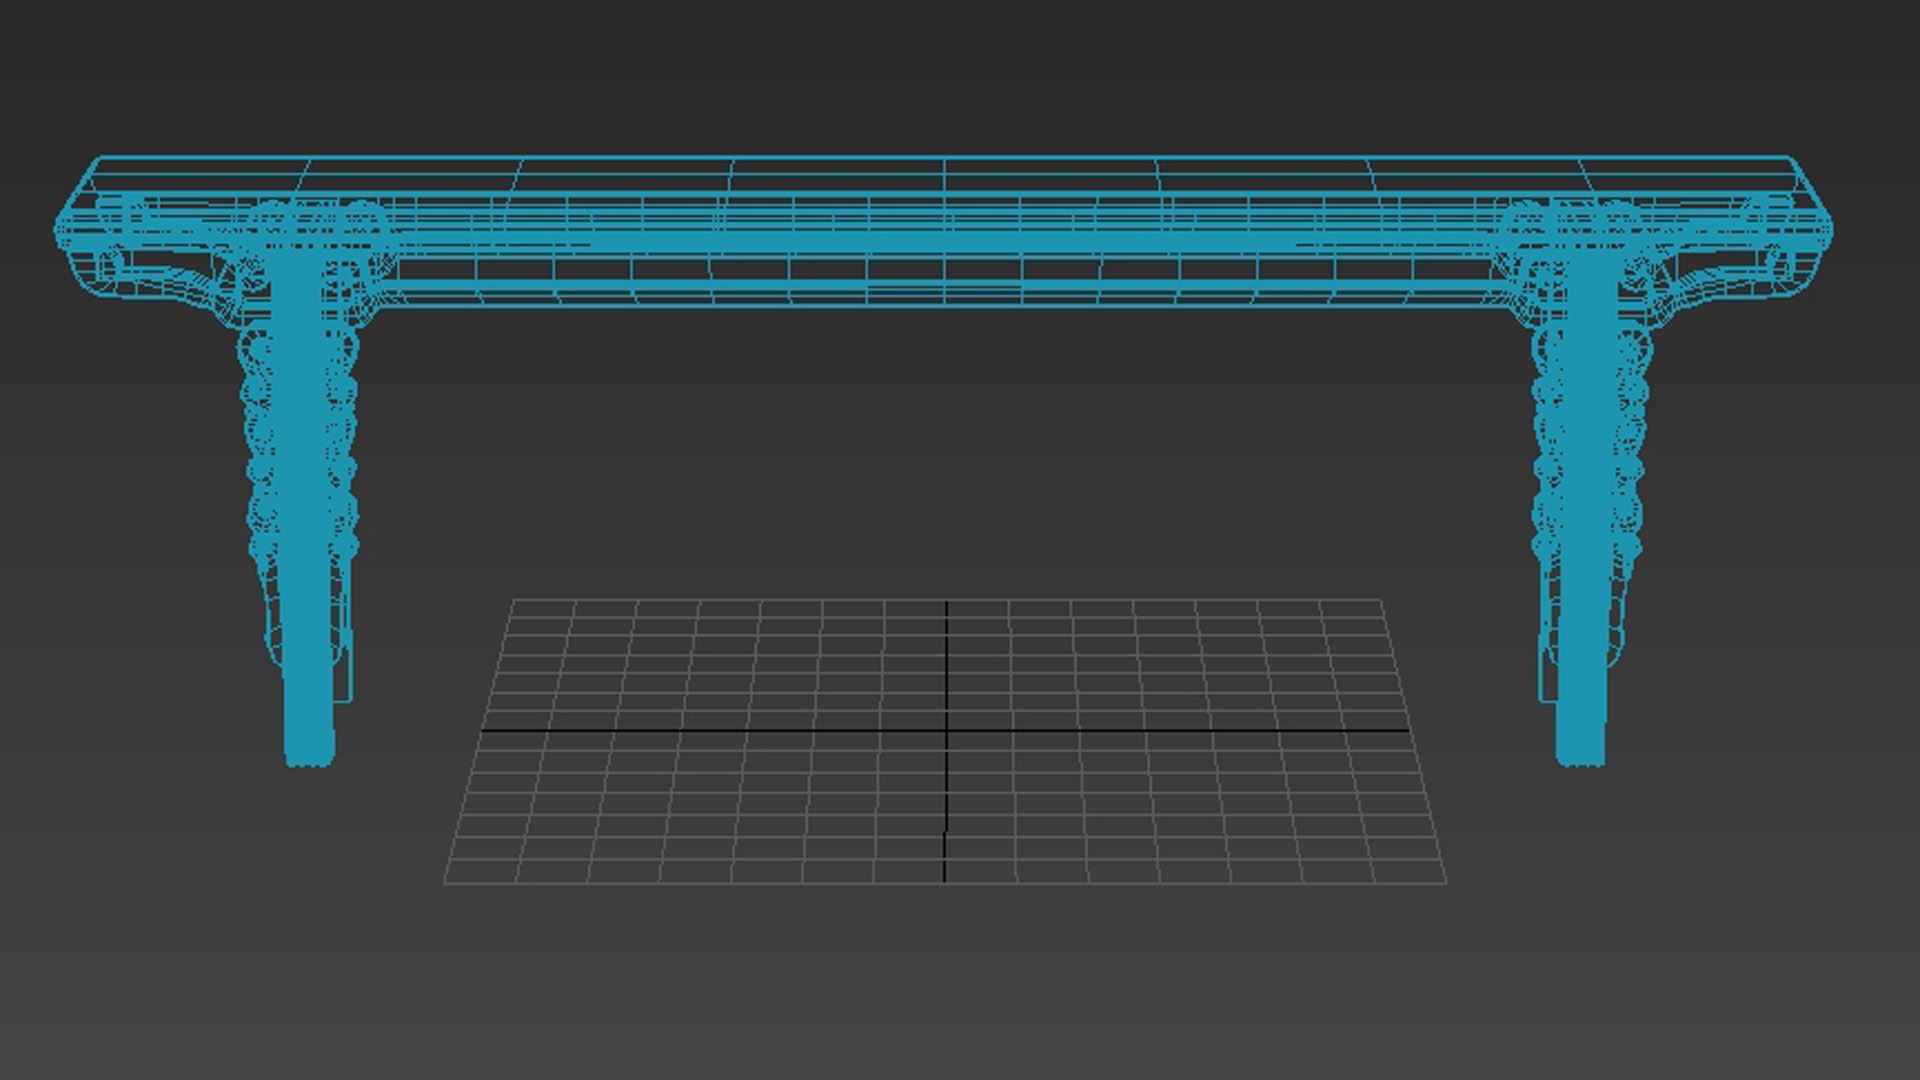Click the far-left corner of the grid
Screen dimensions: 1920x1080
pyautogui.click(x=513, y=601)
